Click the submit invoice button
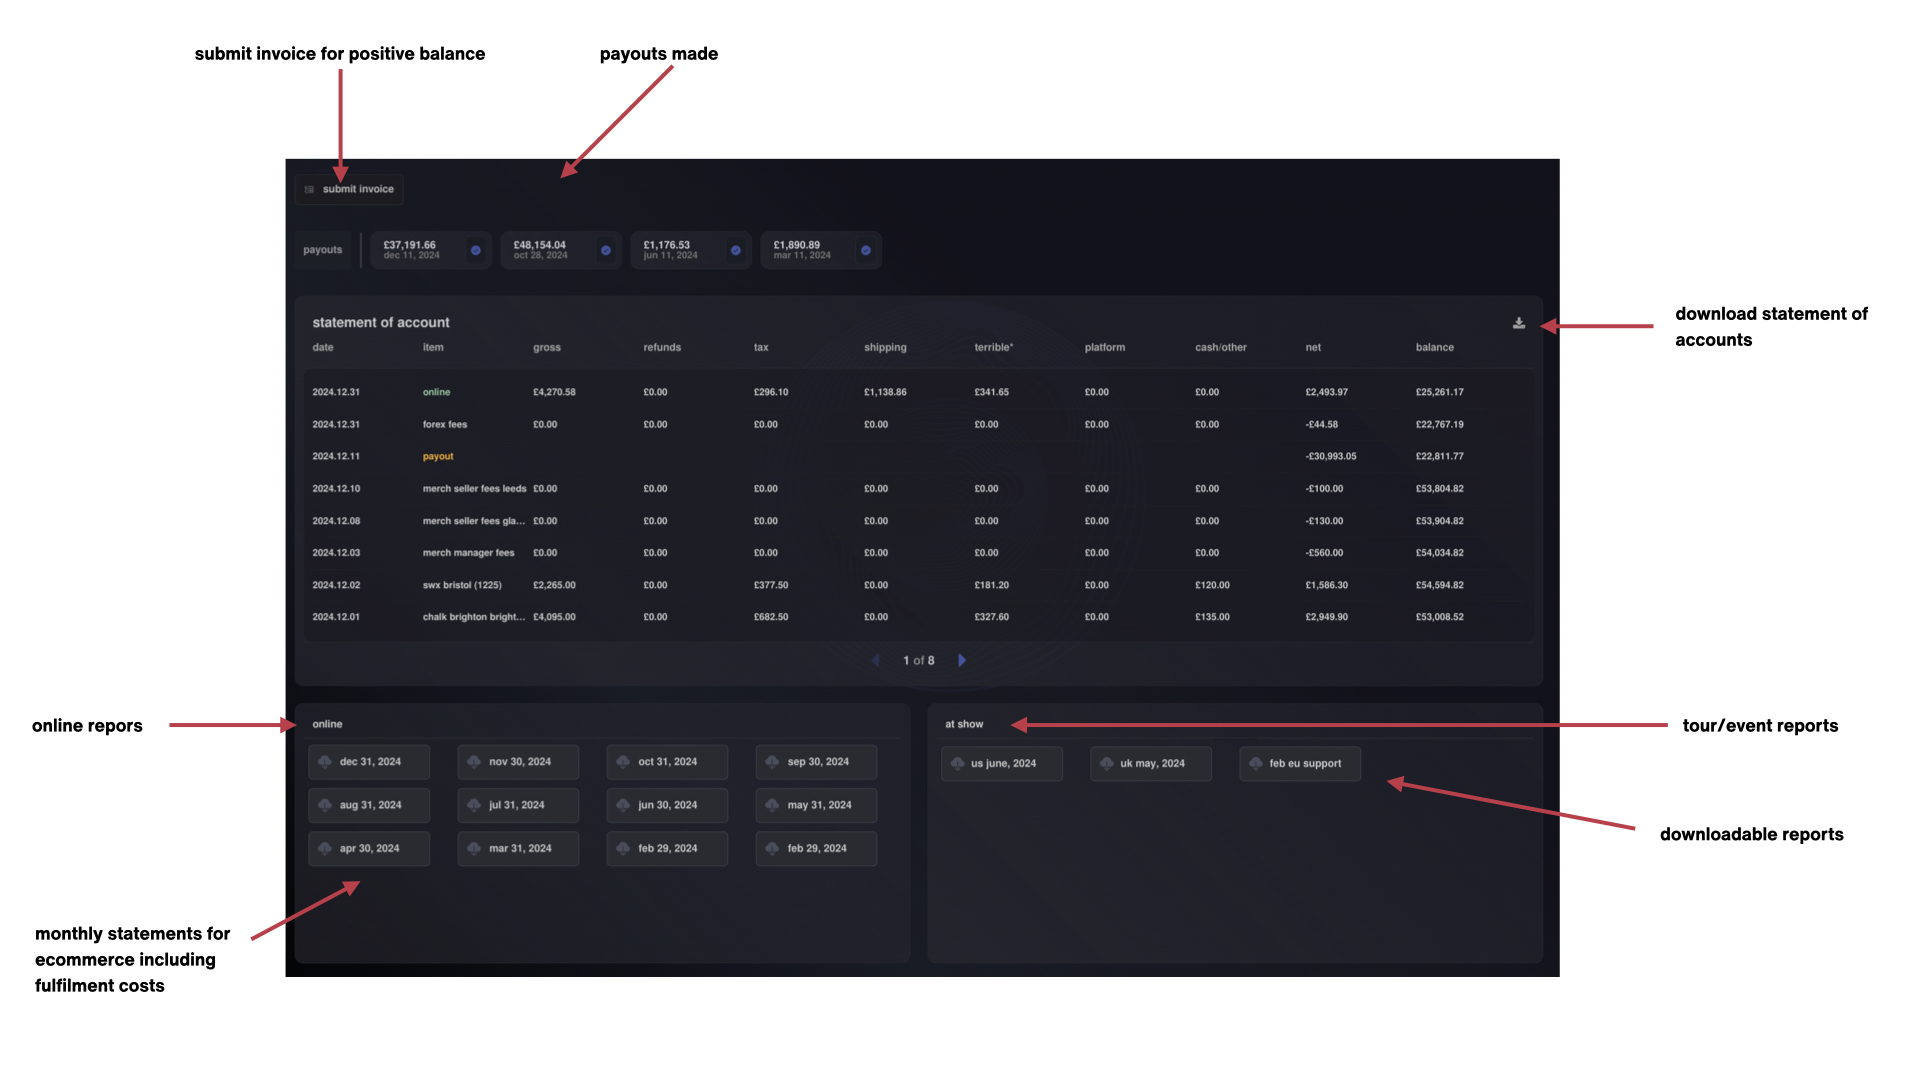Viewport: 1920px width, 1080px height. pyautogui.click(x=349, y=189)
